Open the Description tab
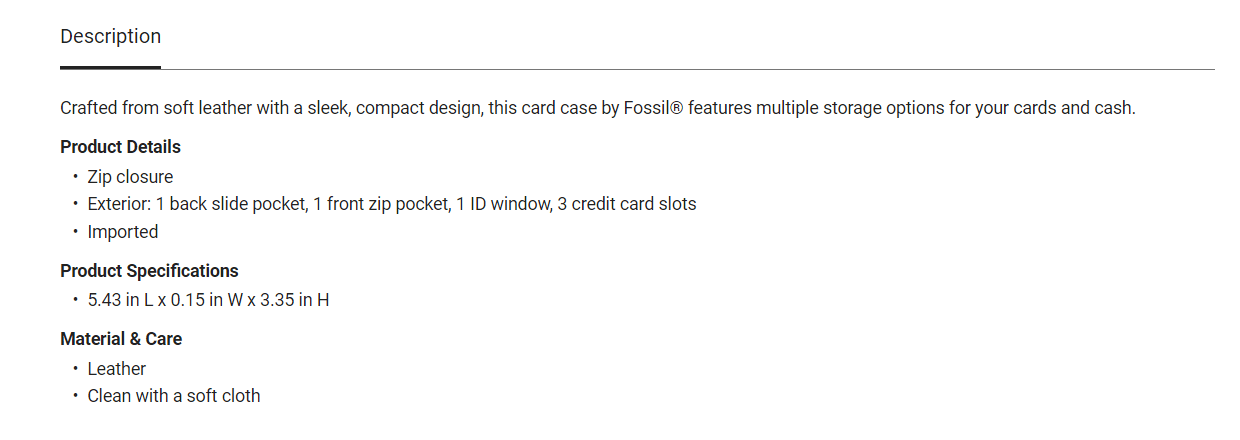The image size is (1240, 440). click(x=110, y=37)
